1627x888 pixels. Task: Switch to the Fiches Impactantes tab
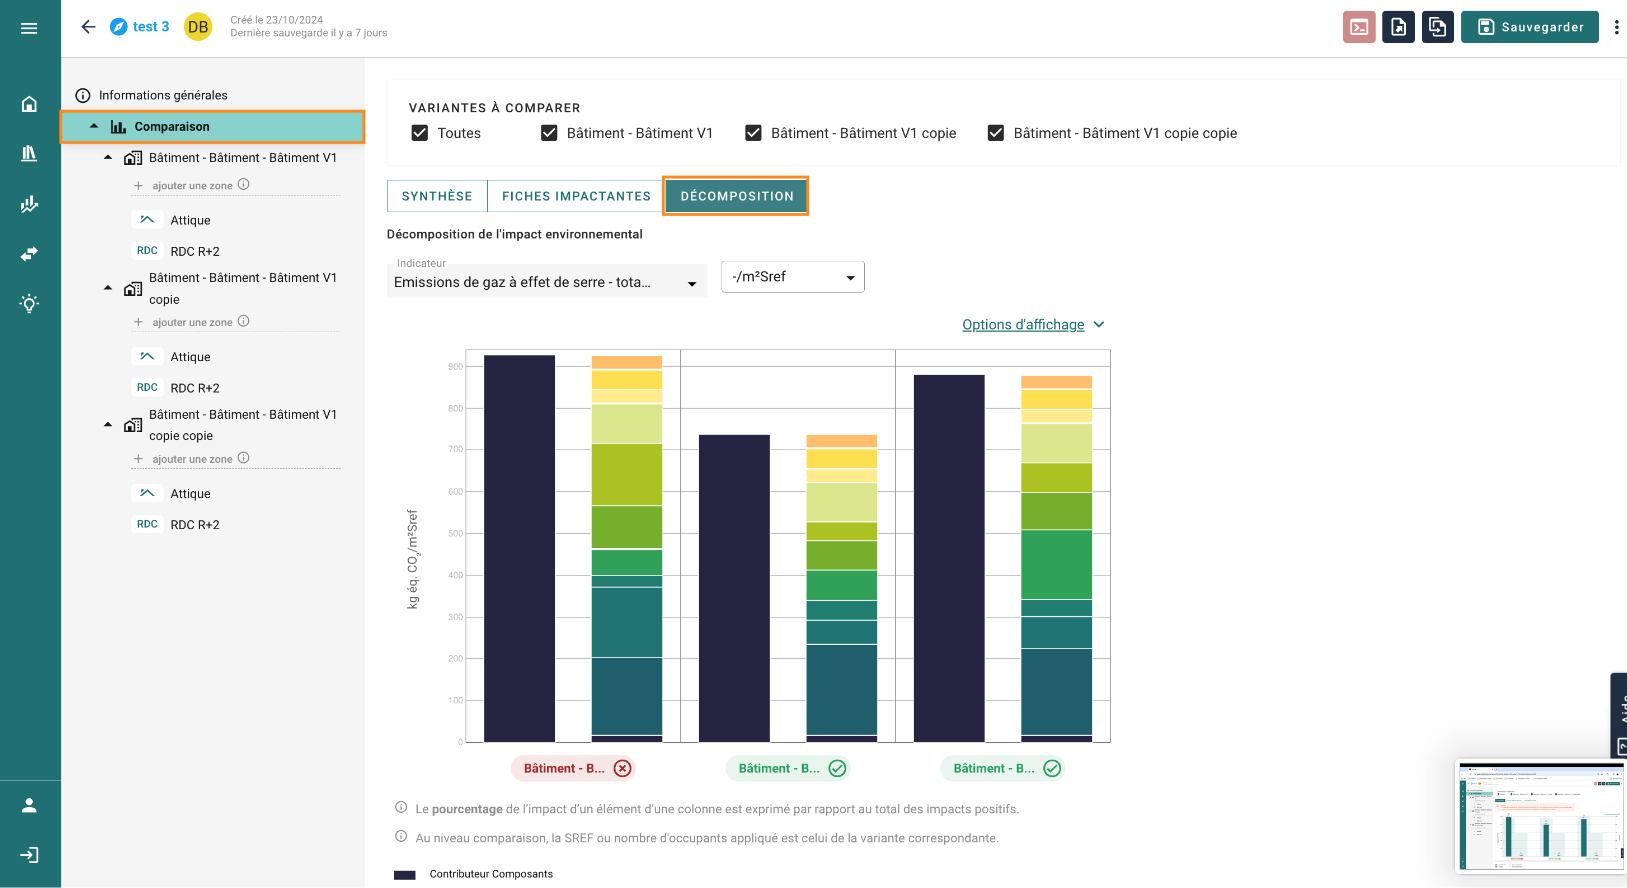pos(576,196)
